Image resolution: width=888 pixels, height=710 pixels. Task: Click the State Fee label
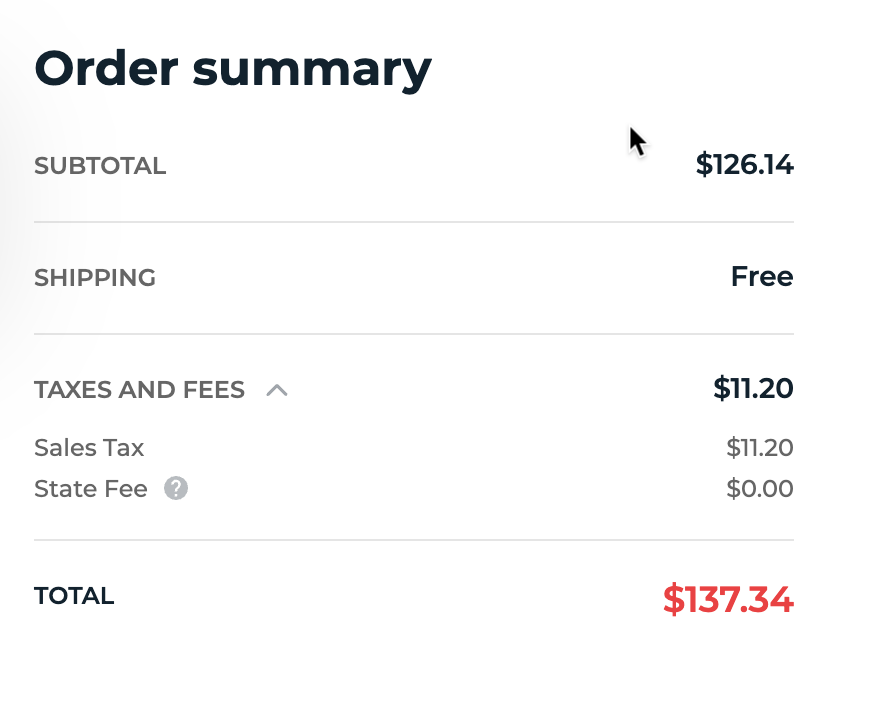(91, 489)
